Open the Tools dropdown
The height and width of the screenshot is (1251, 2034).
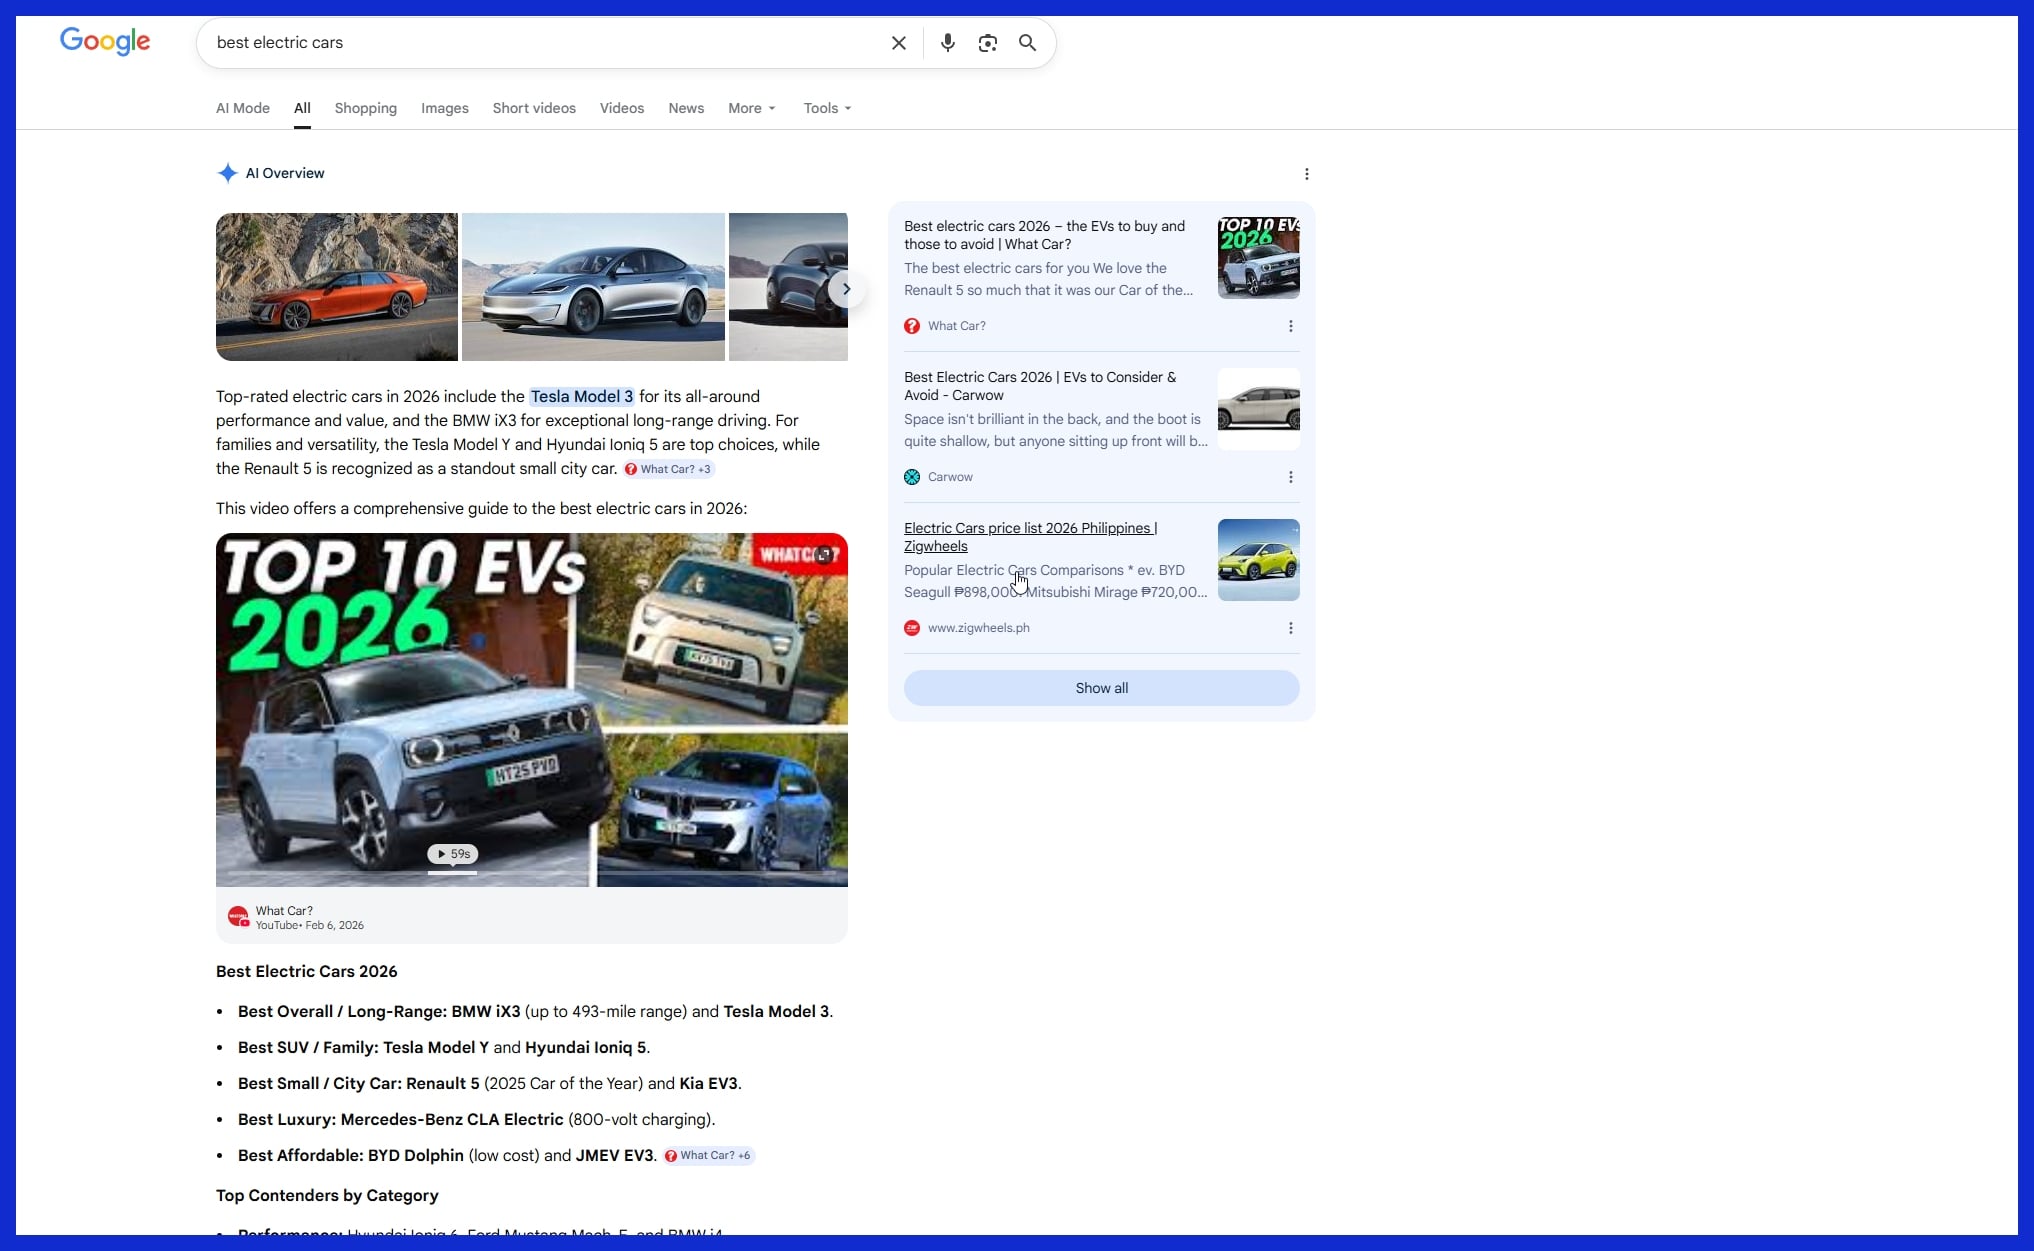click(827, 108)
